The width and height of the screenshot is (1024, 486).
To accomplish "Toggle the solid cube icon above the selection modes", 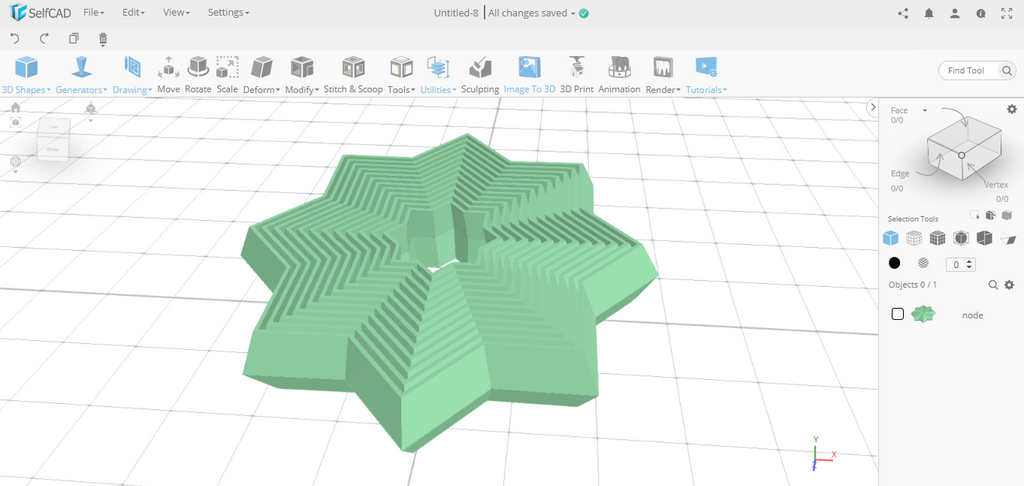I will tap(1006, 215).
